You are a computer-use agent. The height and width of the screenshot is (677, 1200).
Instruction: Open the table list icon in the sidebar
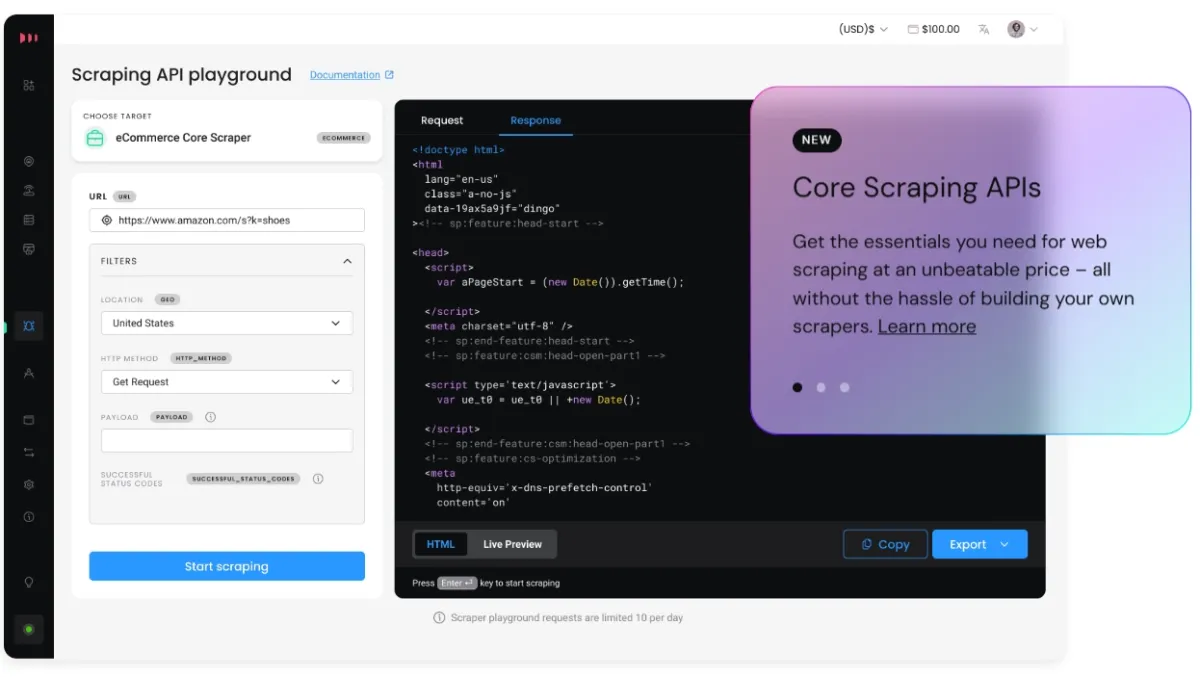(29, 220)
